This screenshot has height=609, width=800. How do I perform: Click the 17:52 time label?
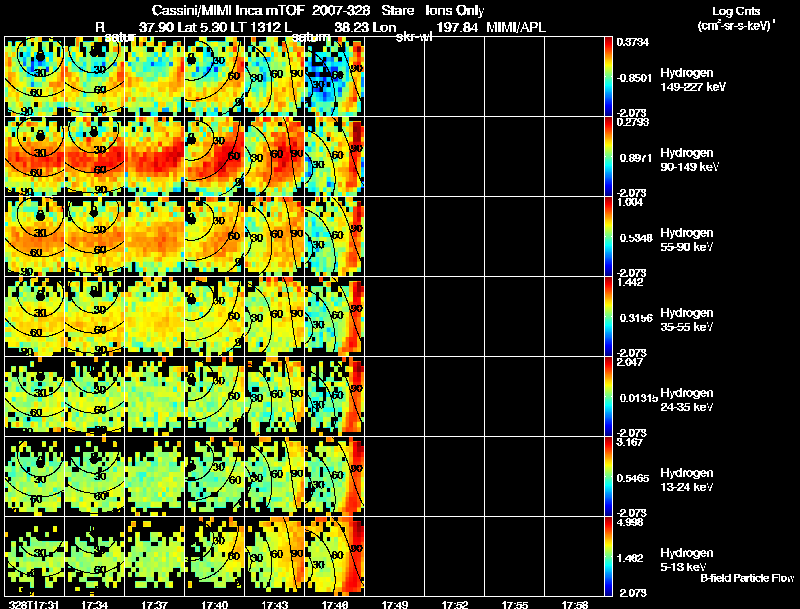pyautogui.click(x=455, y=604)
